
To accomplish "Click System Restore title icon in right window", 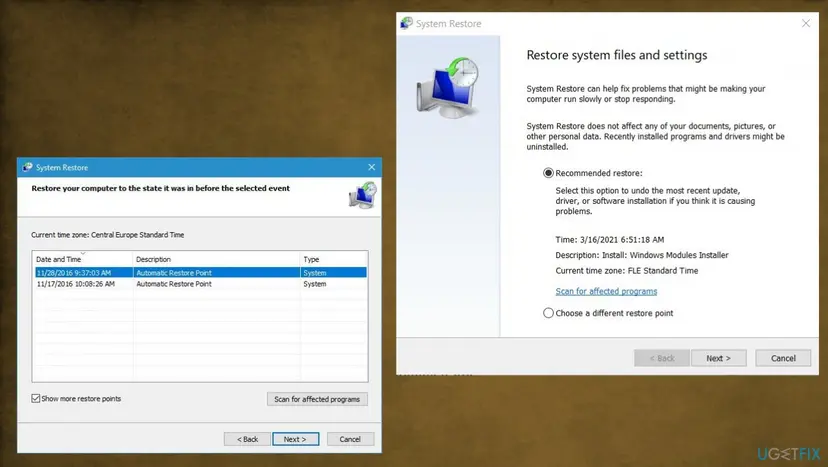I will pyautogui.click(x=406, y=23).
